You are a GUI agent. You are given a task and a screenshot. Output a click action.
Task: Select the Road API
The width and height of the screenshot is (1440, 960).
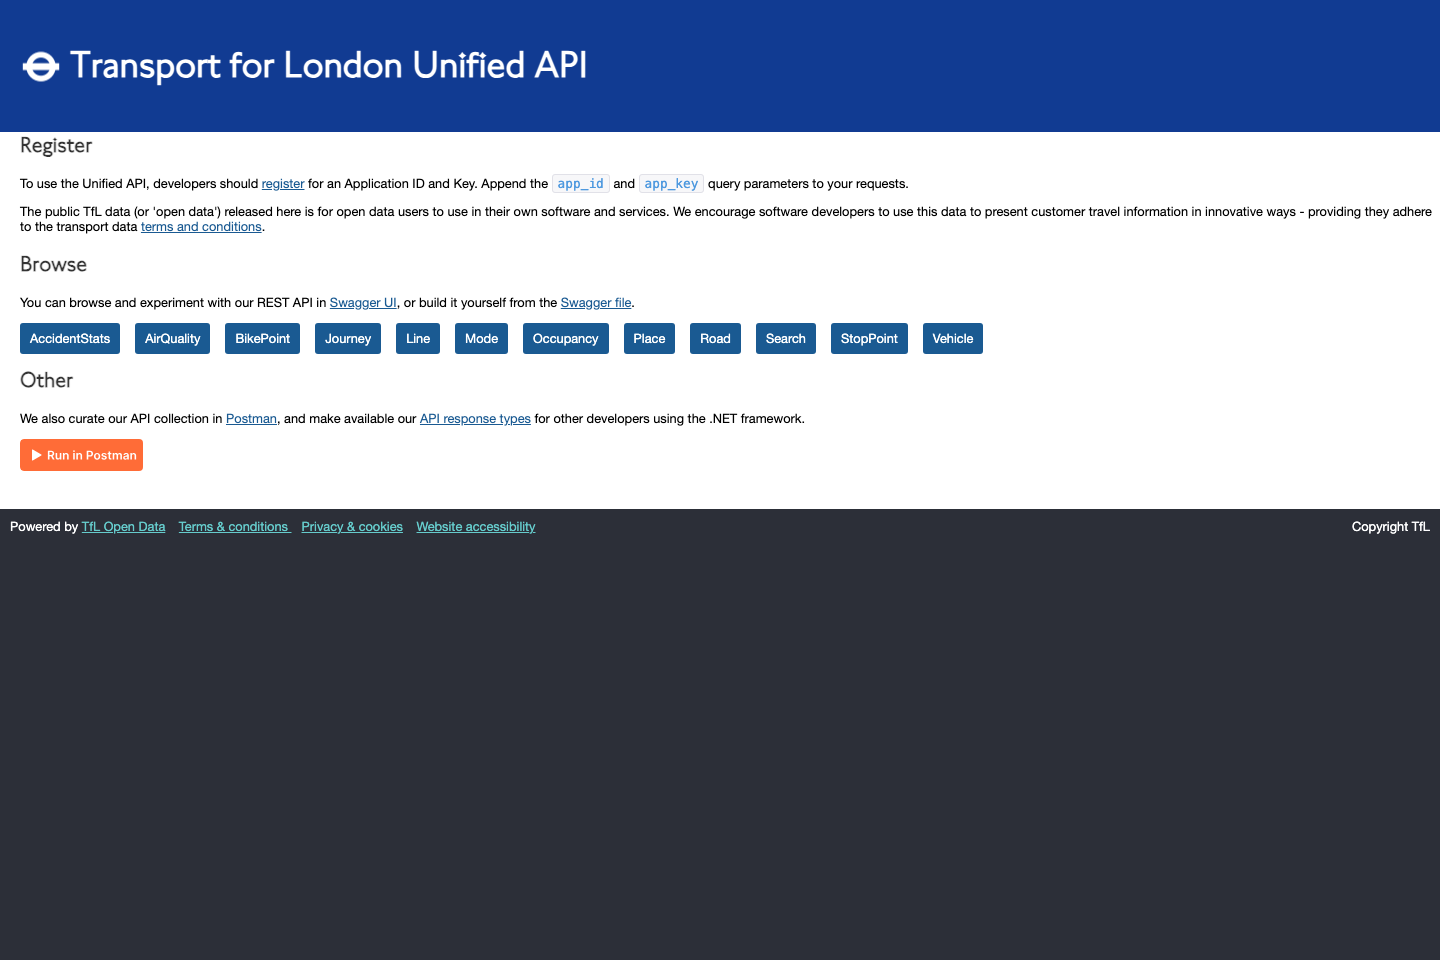point(715,338)
